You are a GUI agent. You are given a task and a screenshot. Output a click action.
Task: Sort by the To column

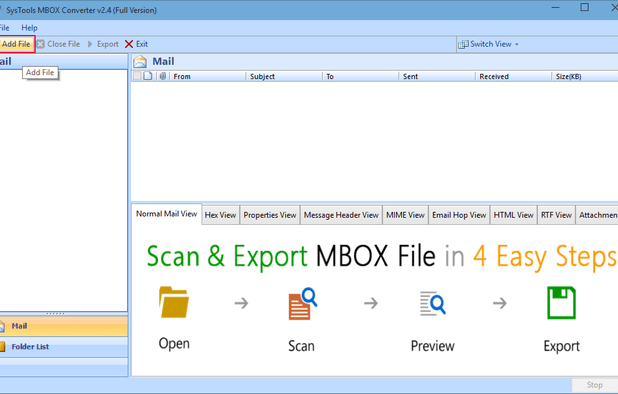point(361,76)
